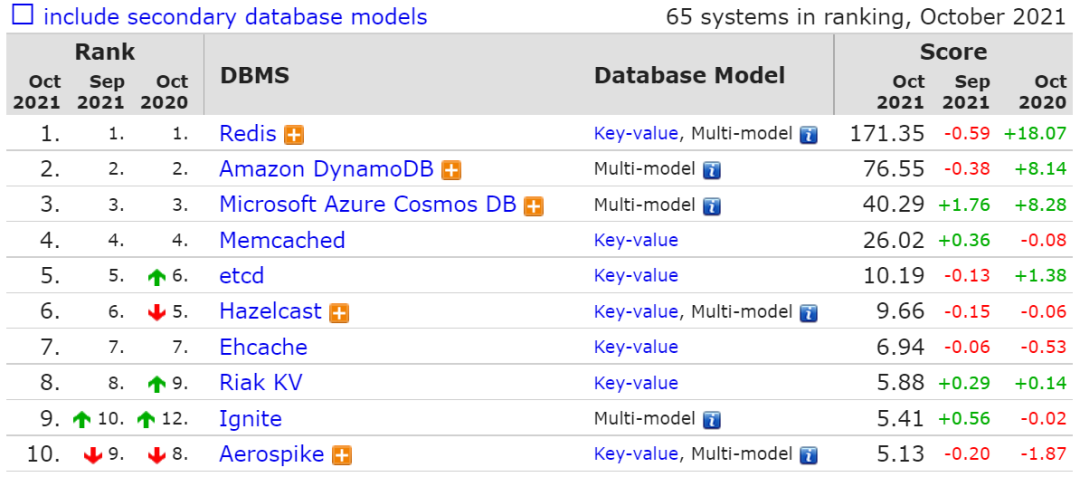The height and width of the screenshot is (477, 1080).
Task: Click the Key-value model link for Memcached
Action: (x=636, y=240)
